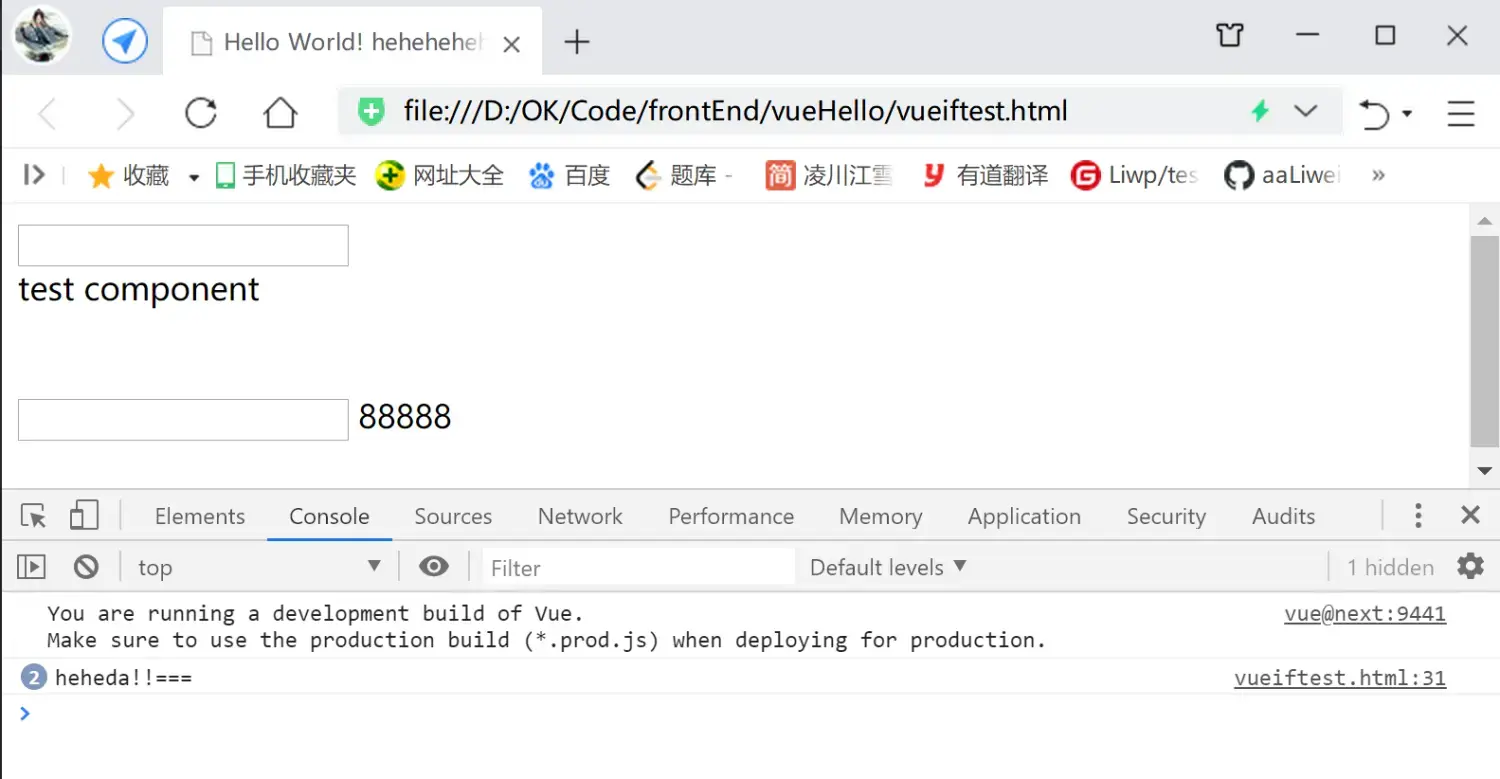The image size is (1500, 779).
Task: Close the Hello World browser tab
Action: [x=511, y=44]
